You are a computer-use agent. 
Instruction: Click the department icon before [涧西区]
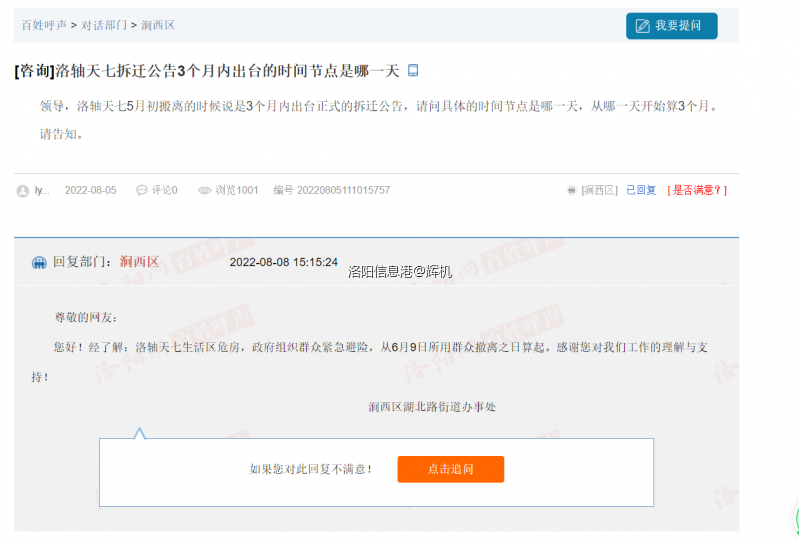point(571,190)
